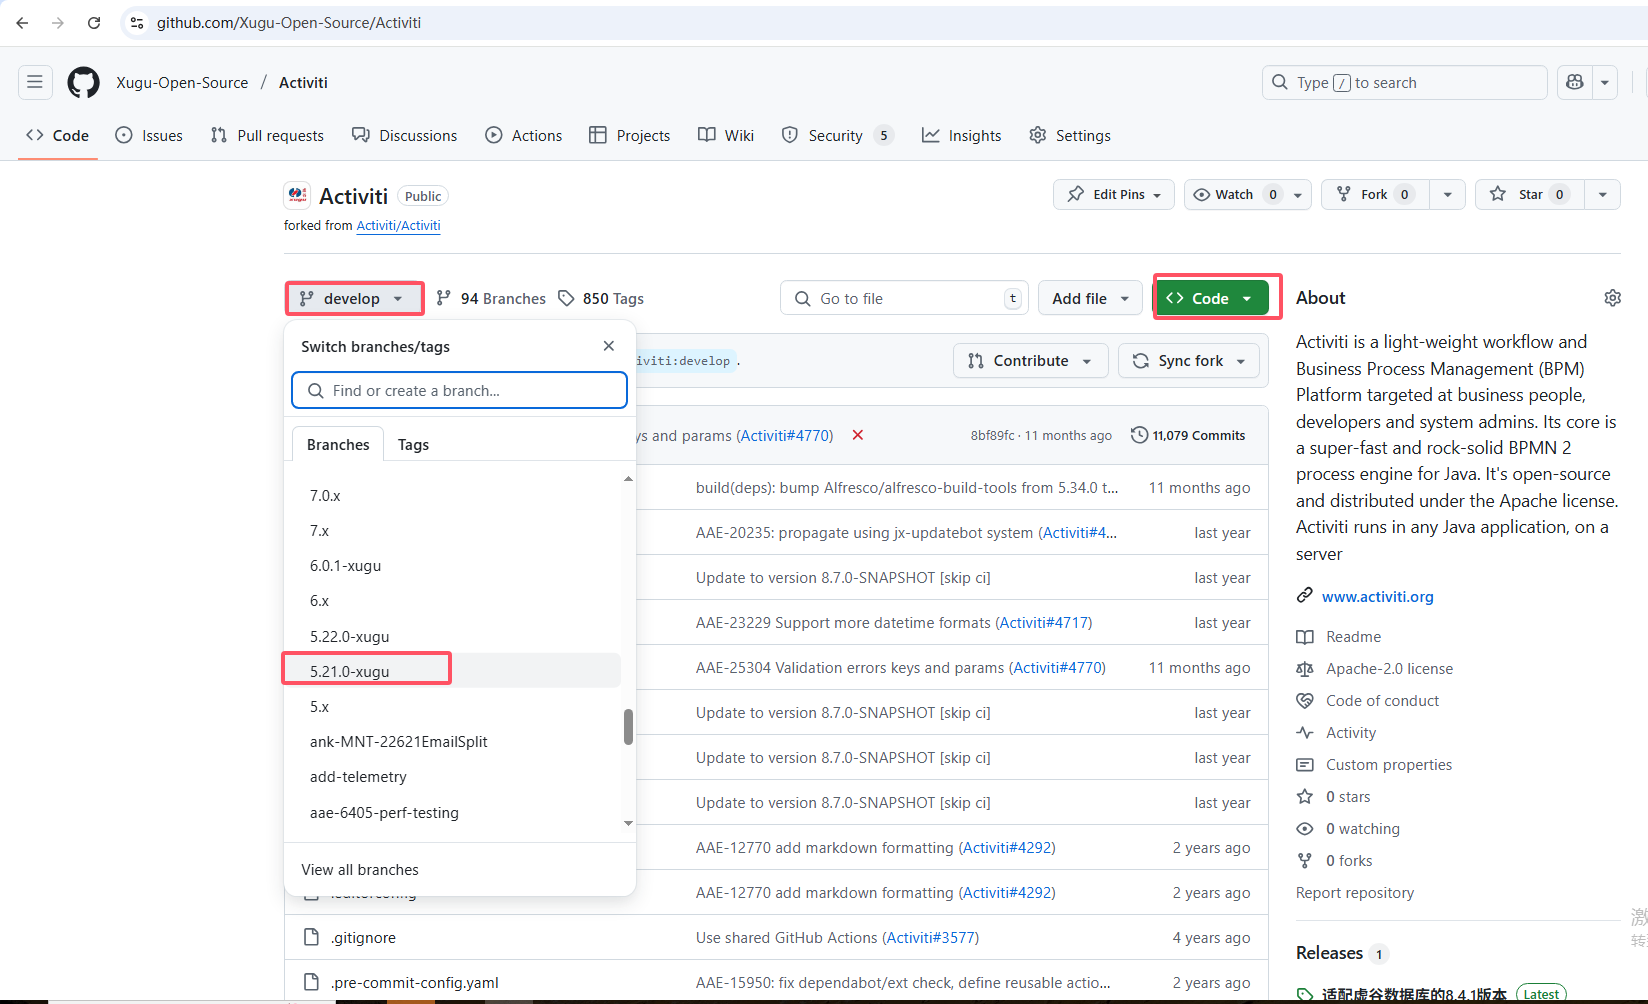This screenshot has width=1648, height=1004.
Task: Click the Copilot icon in header
Action: (x=1575, y=83)
